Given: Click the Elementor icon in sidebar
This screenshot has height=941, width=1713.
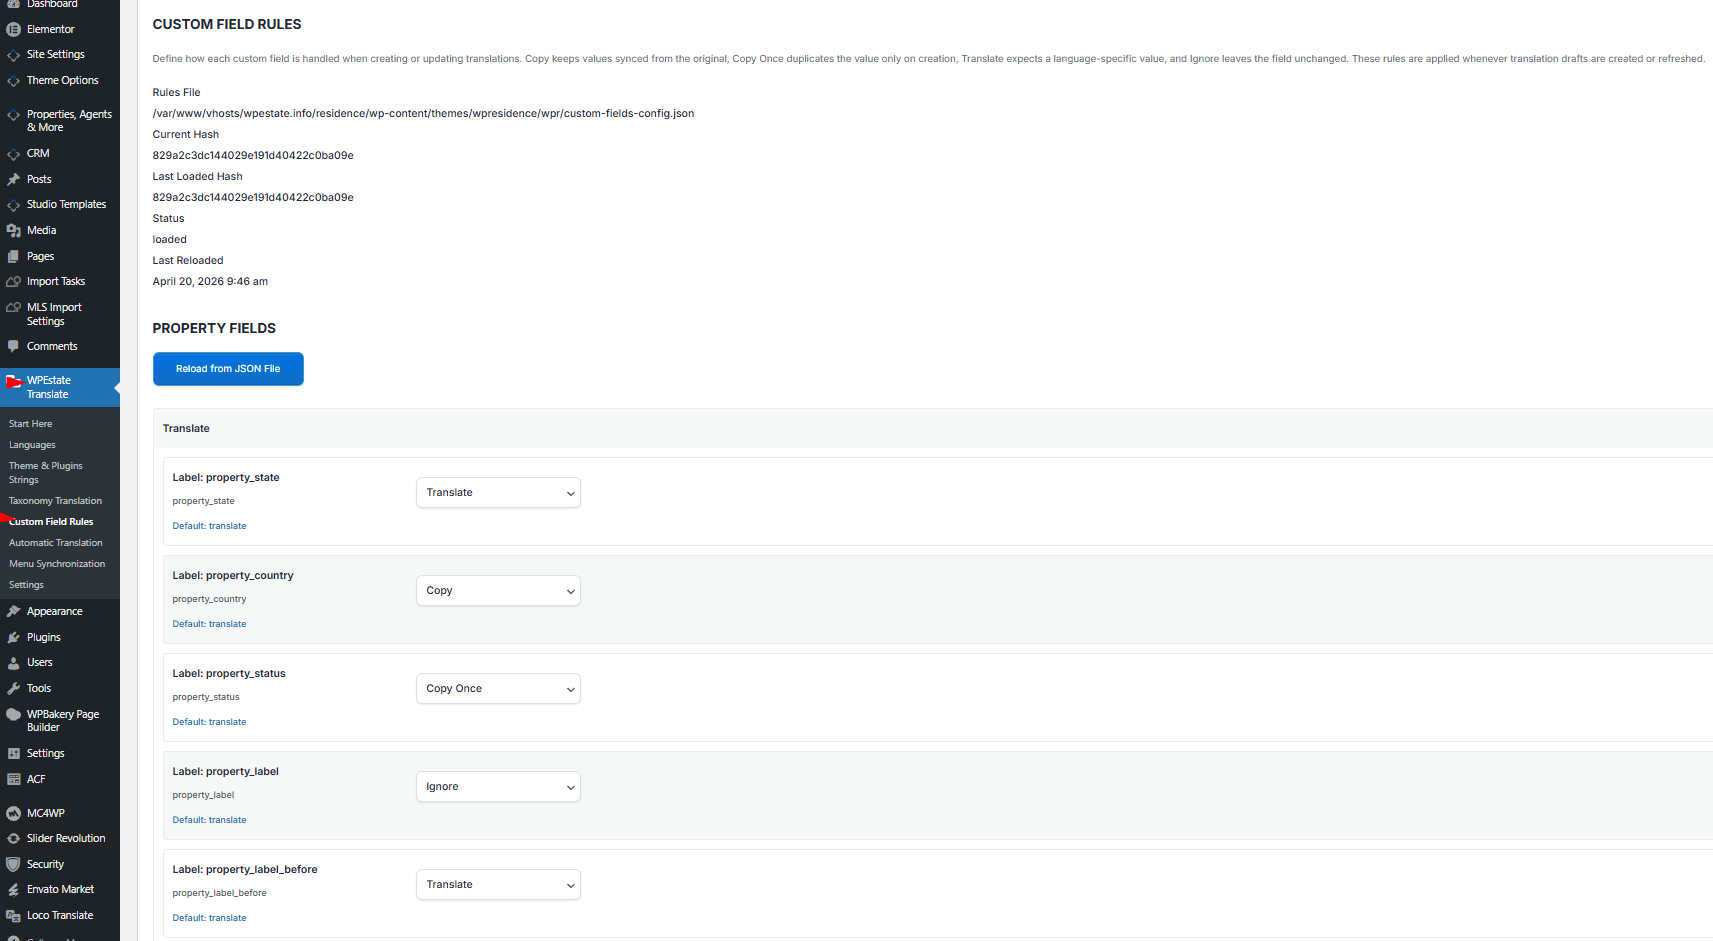Looking at the screenshot, I should click(13, 29).
